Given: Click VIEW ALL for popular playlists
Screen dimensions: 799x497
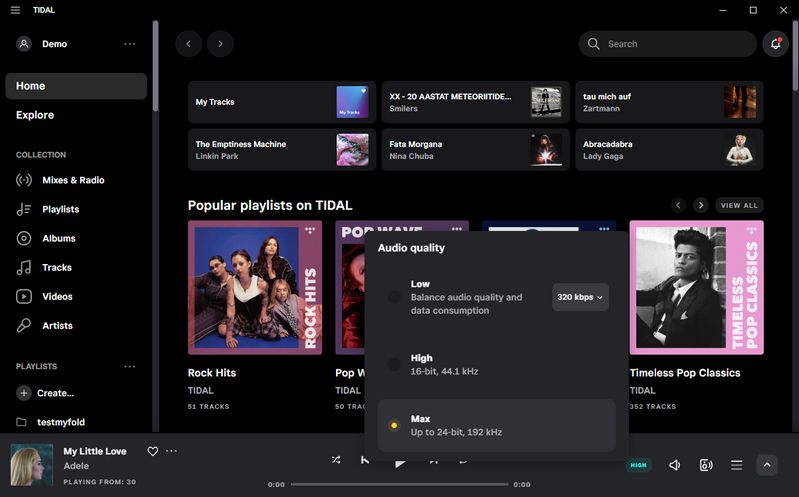Looking at the screenshot, I should coord(739,205).
